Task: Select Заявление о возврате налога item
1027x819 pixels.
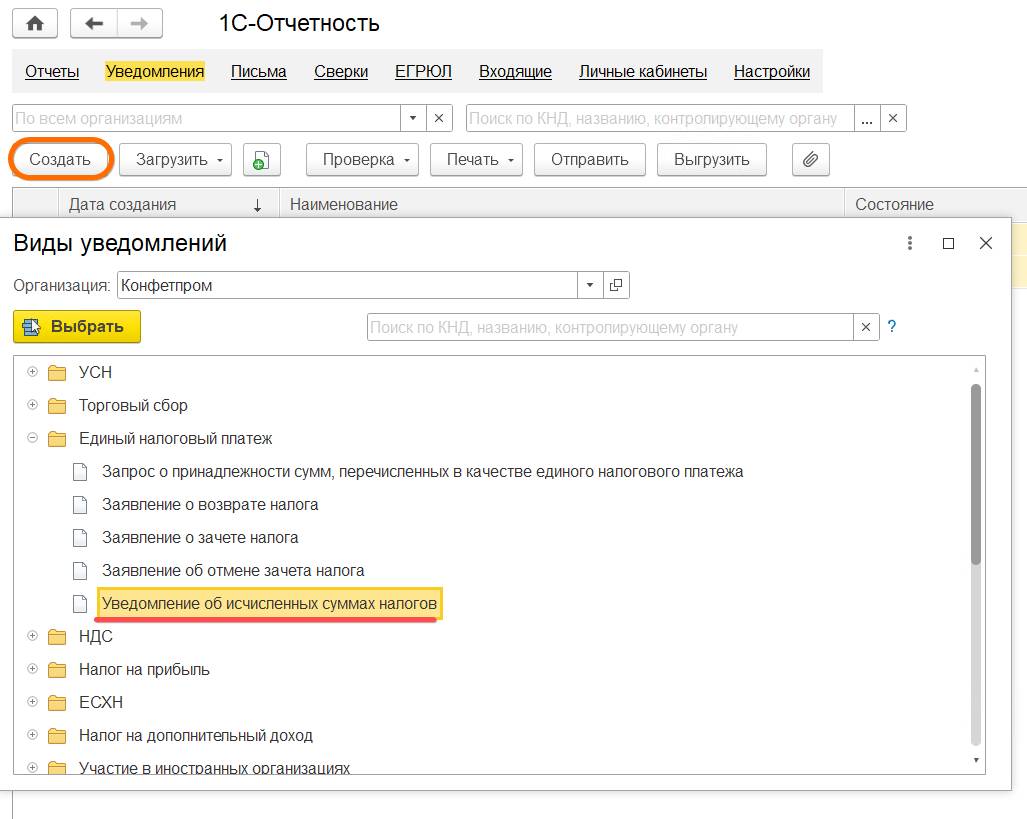Action: point(210,504)
